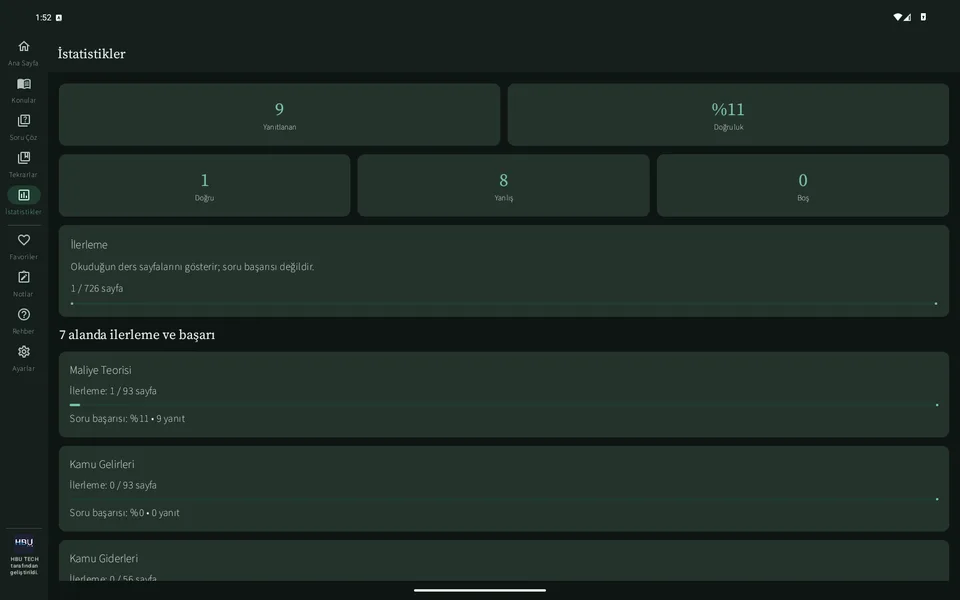Click the '1 / 726 sayfa' text
Viewport: 960px width, 600px height.
point(97,288)
